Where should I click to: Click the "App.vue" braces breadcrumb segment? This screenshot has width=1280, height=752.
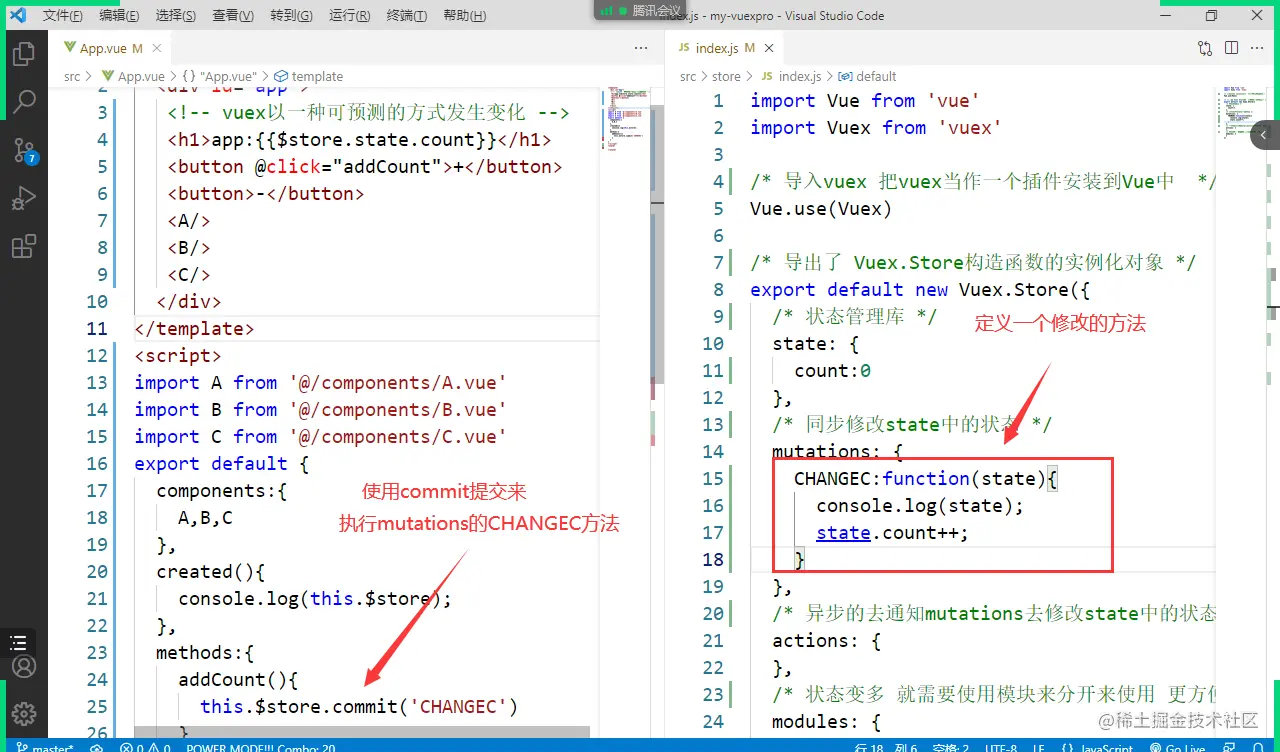click(x=220, y=76)
